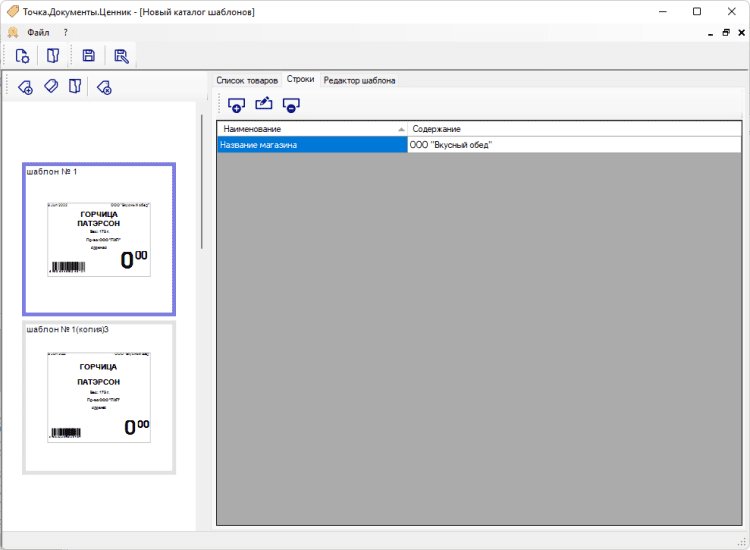Close the inner catalog document
This screenshot has height=550, width=750.
(x=741, y=33)
